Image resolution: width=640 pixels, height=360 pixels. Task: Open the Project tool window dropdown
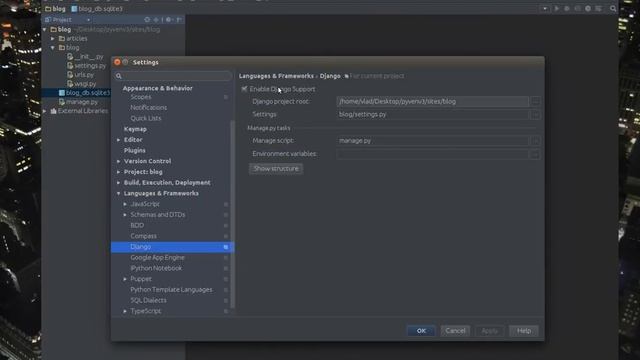(88, 20)
